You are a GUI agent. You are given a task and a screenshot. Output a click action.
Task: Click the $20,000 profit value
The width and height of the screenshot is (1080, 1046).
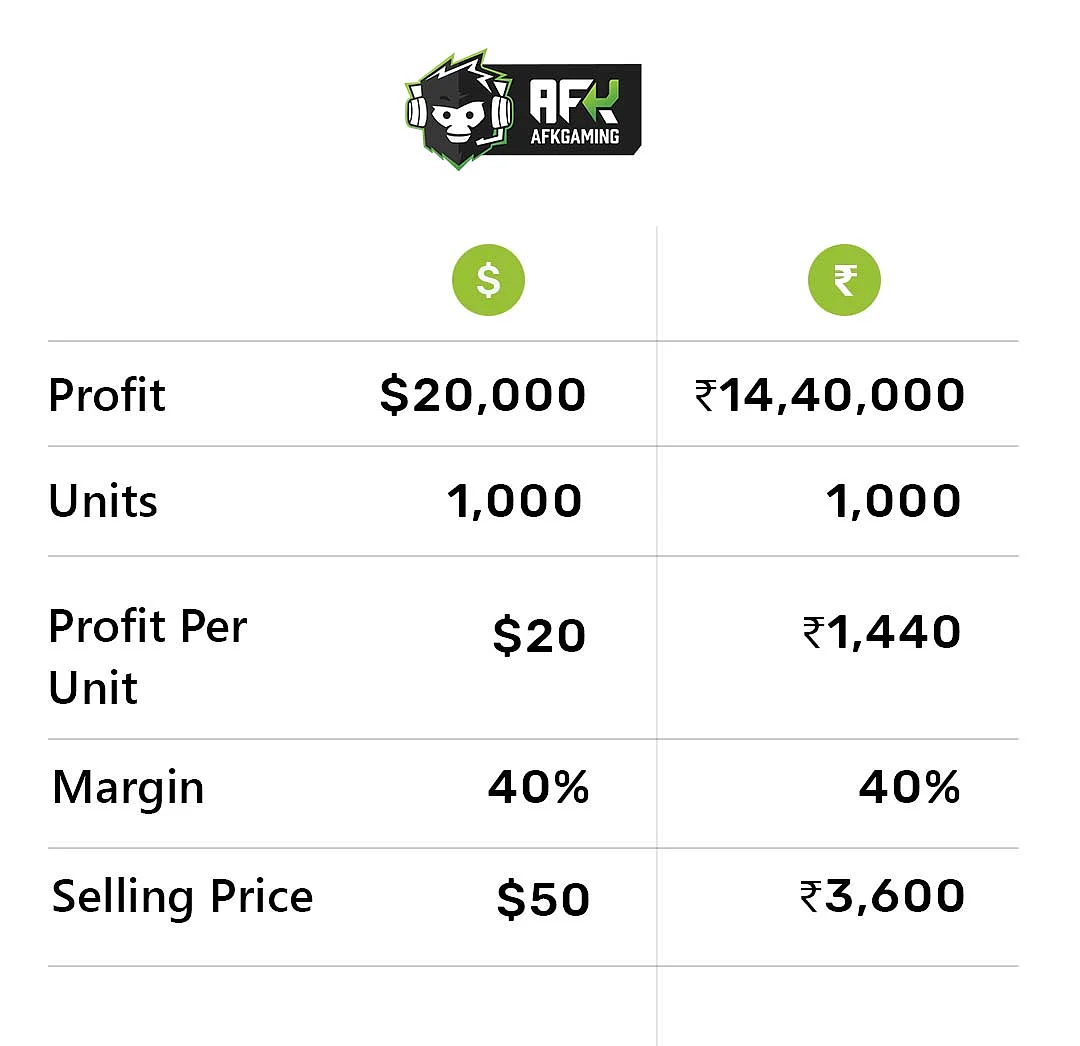[483, 395]
